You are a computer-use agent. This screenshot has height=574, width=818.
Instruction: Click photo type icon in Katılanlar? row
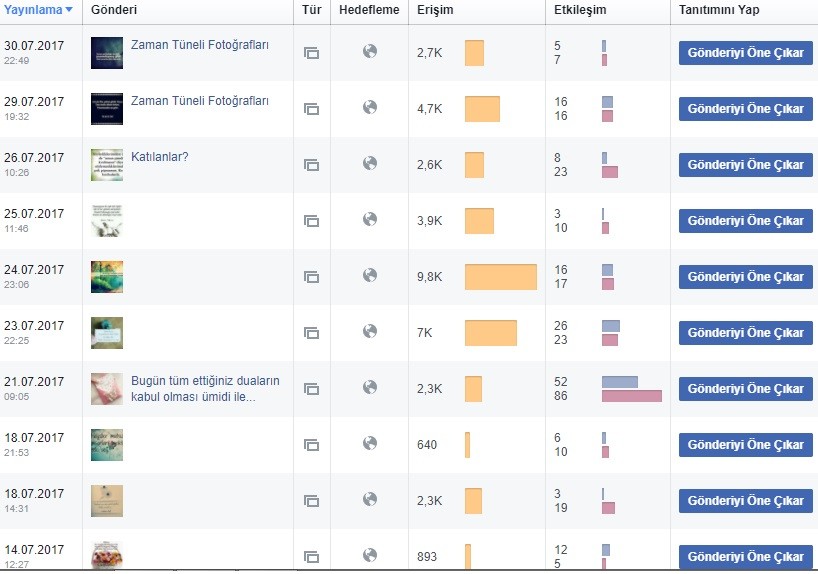coord(311,165)
